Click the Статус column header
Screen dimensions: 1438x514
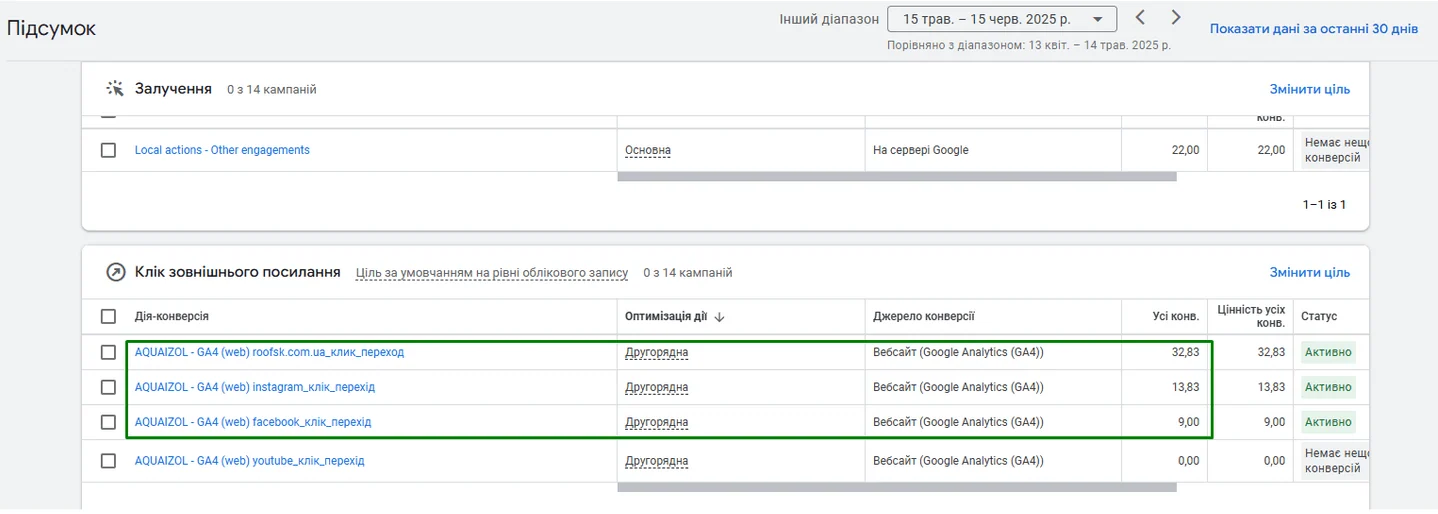(1319, 317)
